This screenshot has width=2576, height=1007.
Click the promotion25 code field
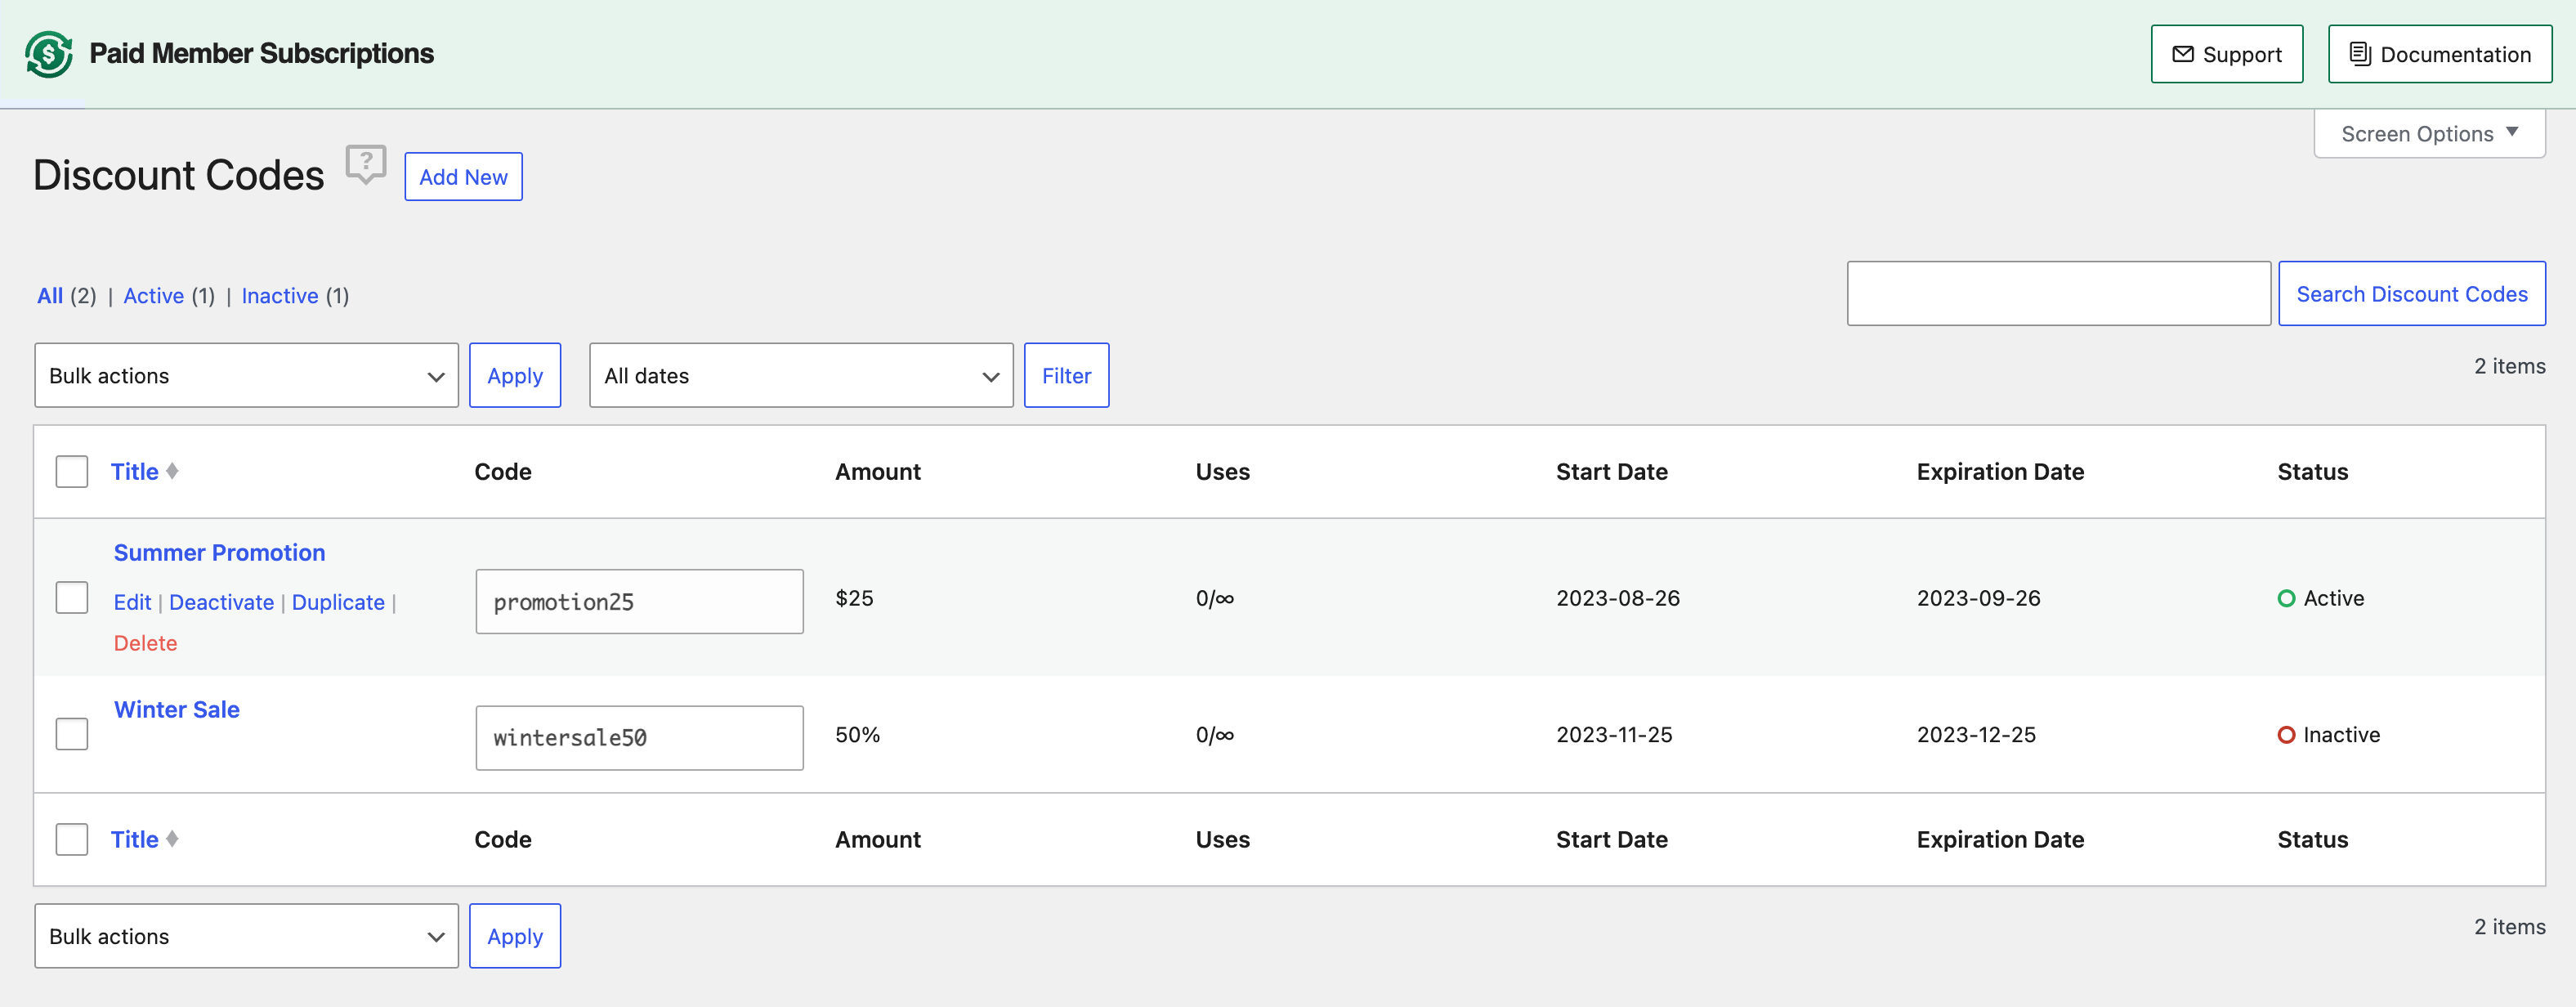[639, 602]
